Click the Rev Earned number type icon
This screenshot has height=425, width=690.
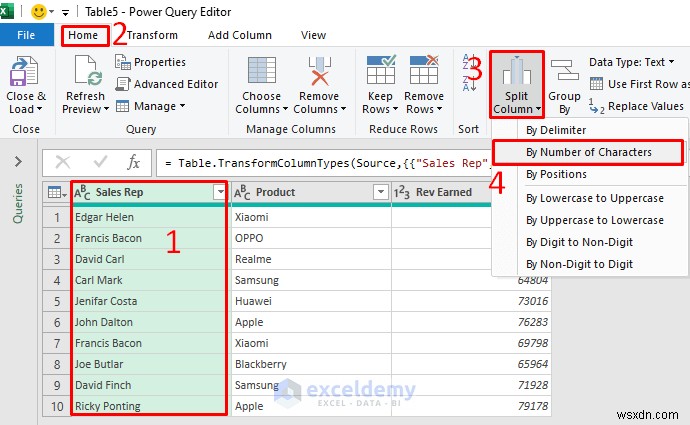[402, 192]
